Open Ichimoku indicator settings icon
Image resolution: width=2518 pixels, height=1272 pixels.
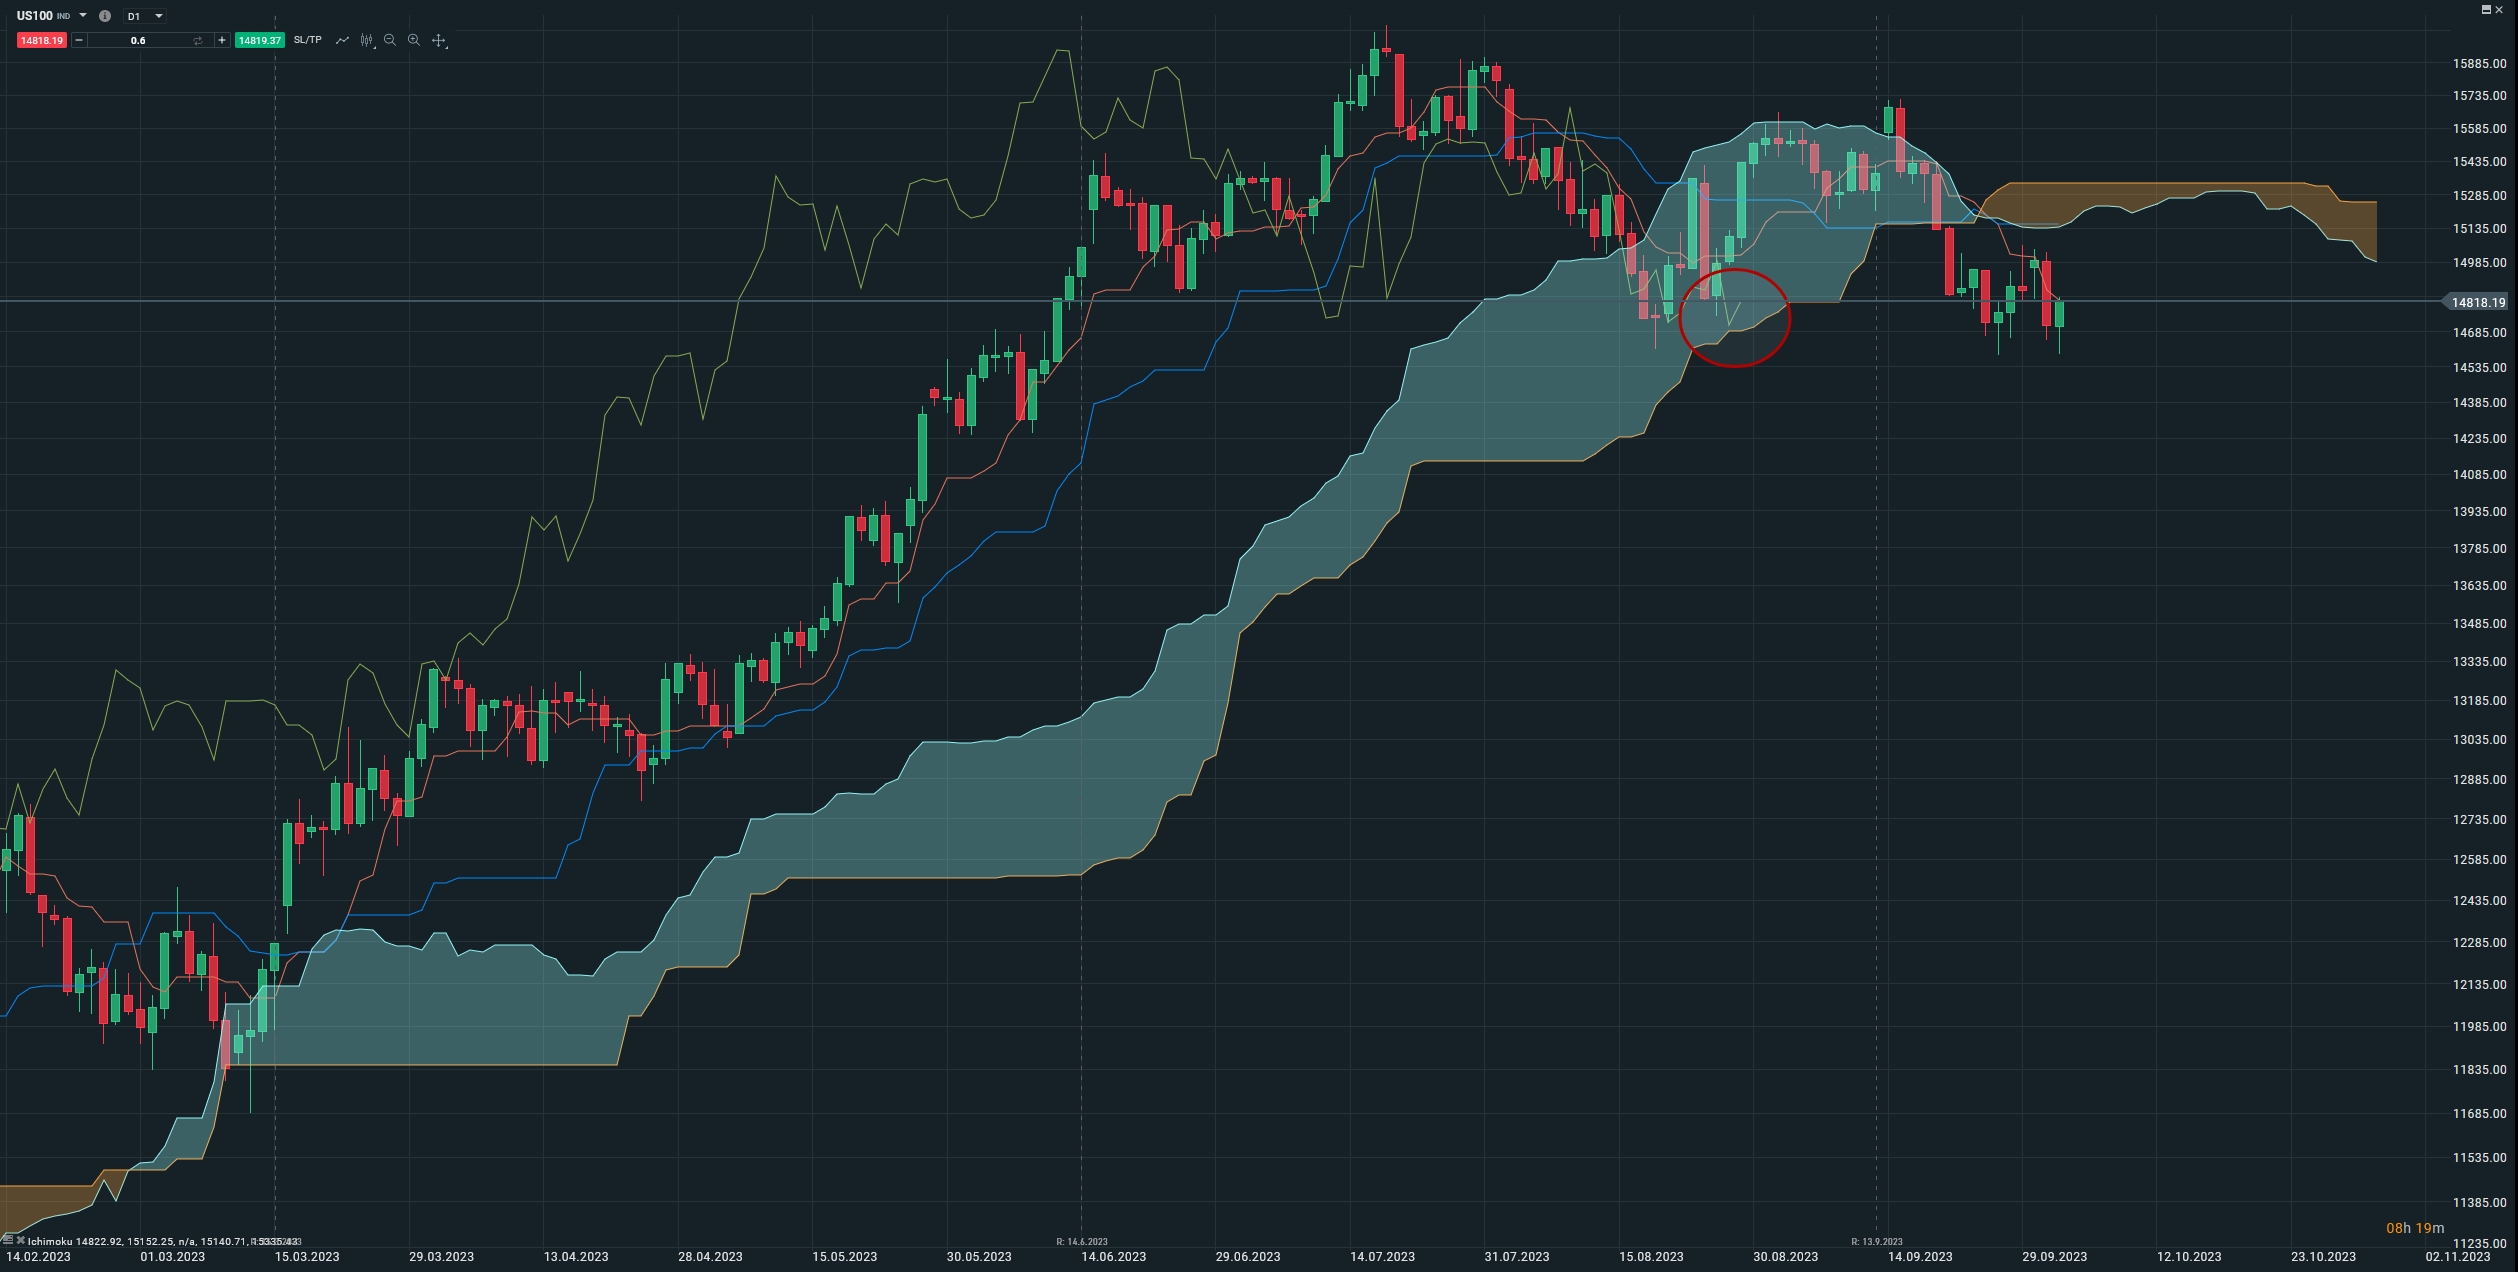(8, 1241)
